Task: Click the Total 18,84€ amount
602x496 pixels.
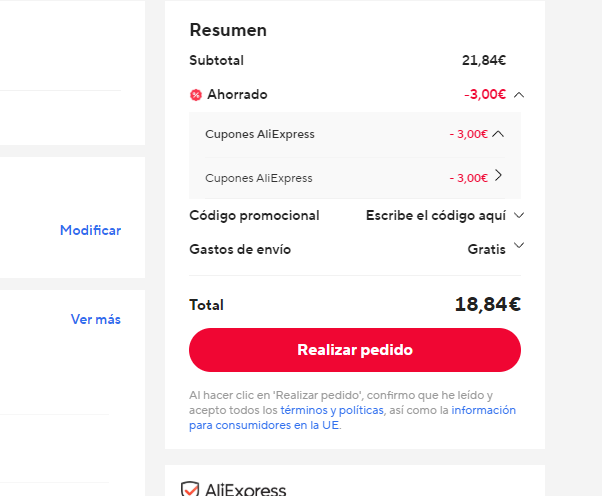Action: pos(488,304)
